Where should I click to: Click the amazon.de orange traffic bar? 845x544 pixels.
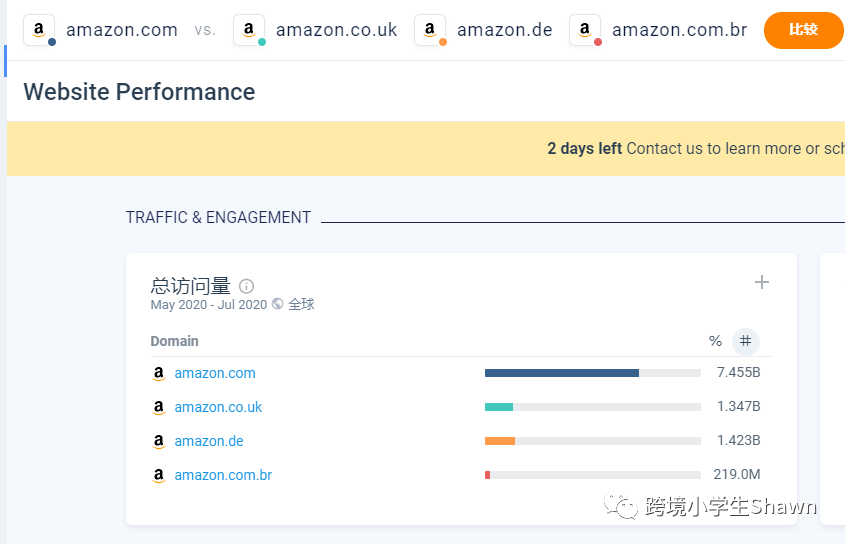pos(499,441)
